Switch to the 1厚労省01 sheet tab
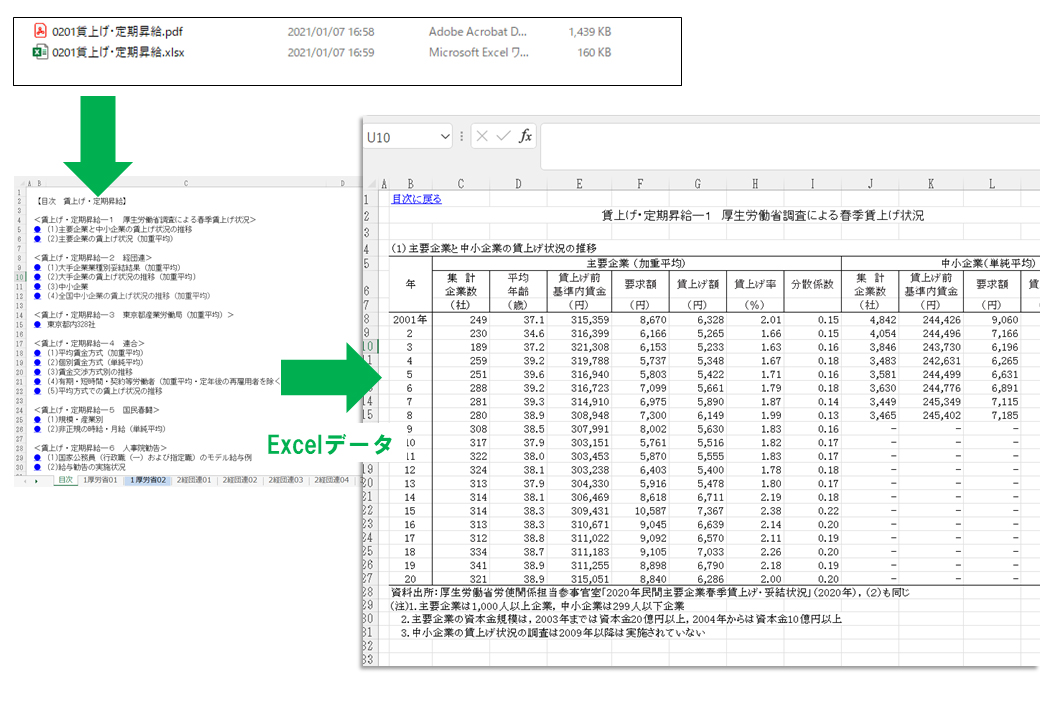The image size is (1040, 720). point(100,480)
